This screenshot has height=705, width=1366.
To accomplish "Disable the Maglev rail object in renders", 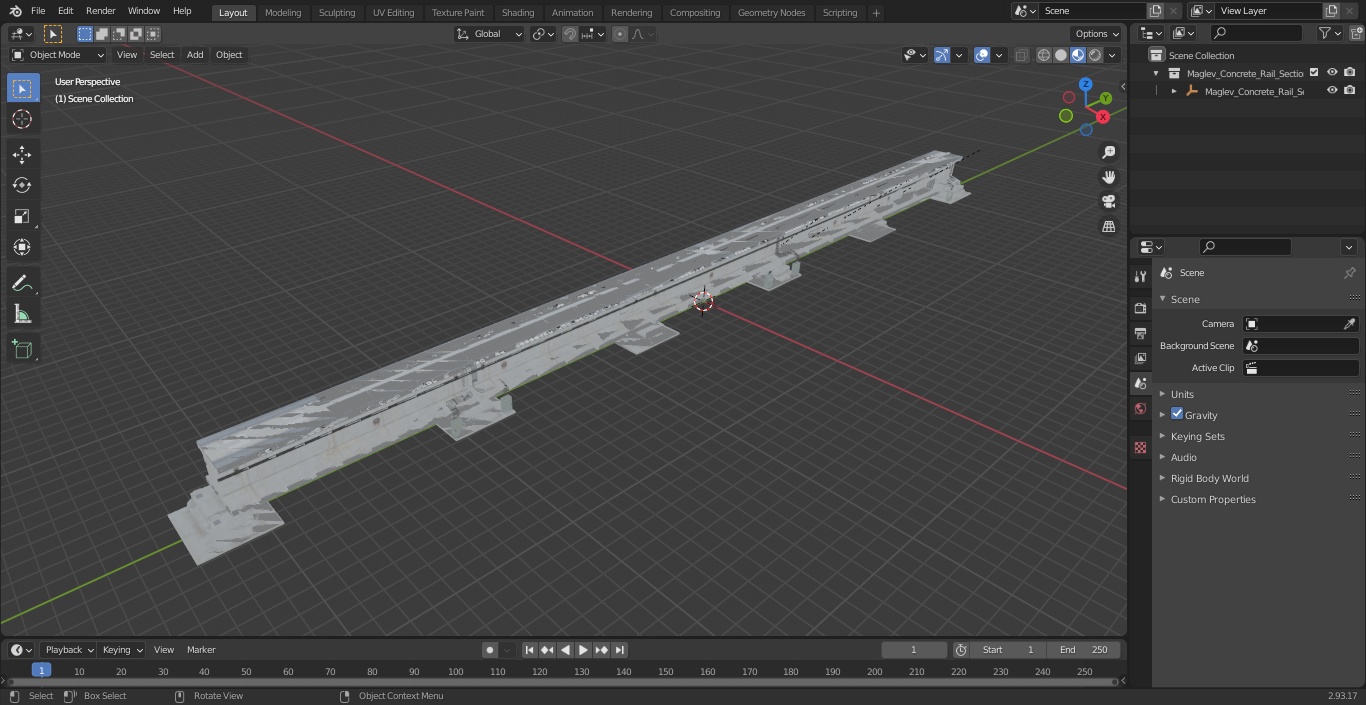I will pos(1350,91).
